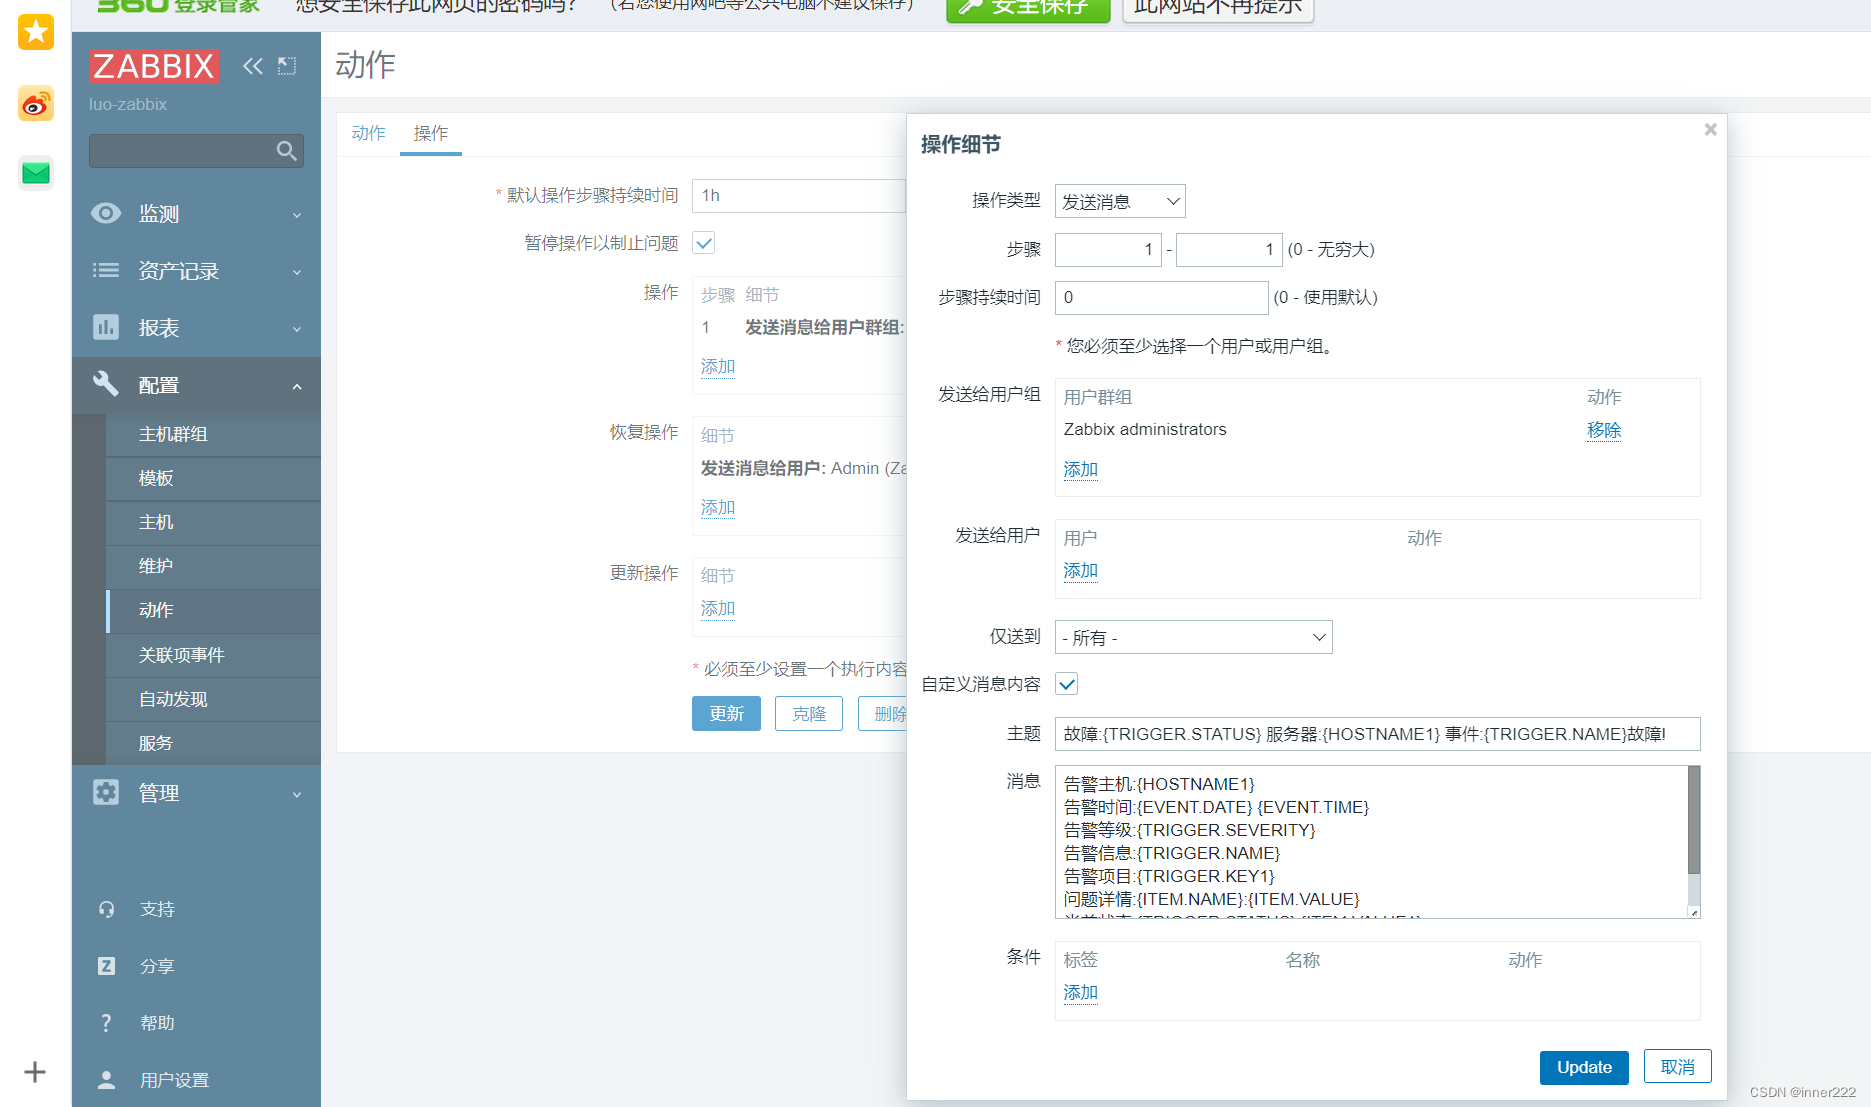Click the 默认操作步骤持续时间 1h field
Viewport: 1871px width, 1107px height.
798,195
